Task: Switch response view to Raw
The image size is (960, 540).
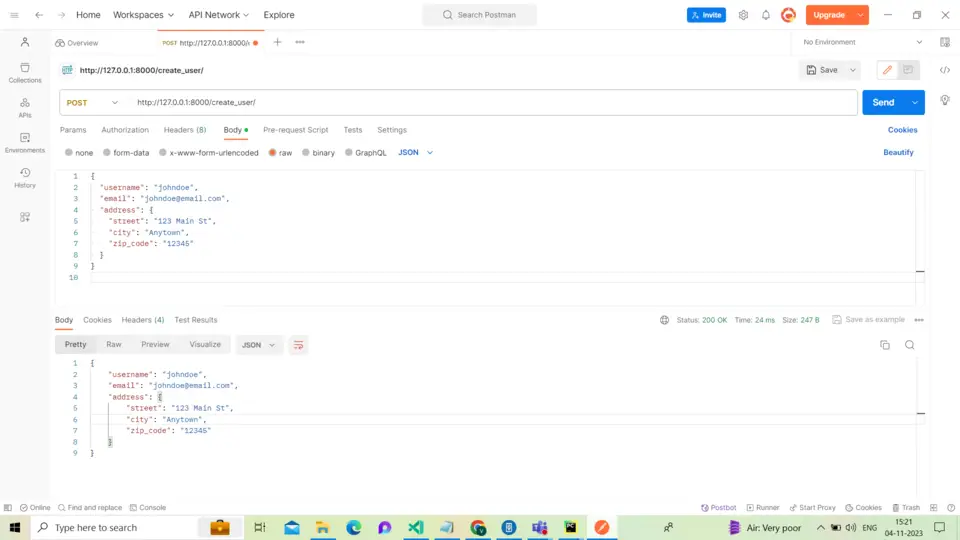Action: 114,345
